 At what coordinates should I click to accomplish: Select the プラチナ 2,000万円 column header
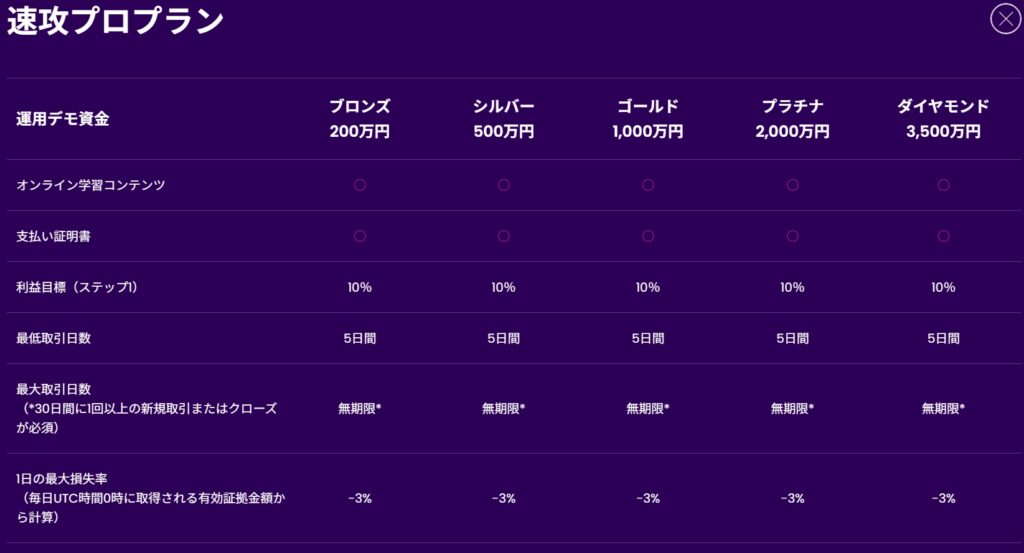(792, 118)
